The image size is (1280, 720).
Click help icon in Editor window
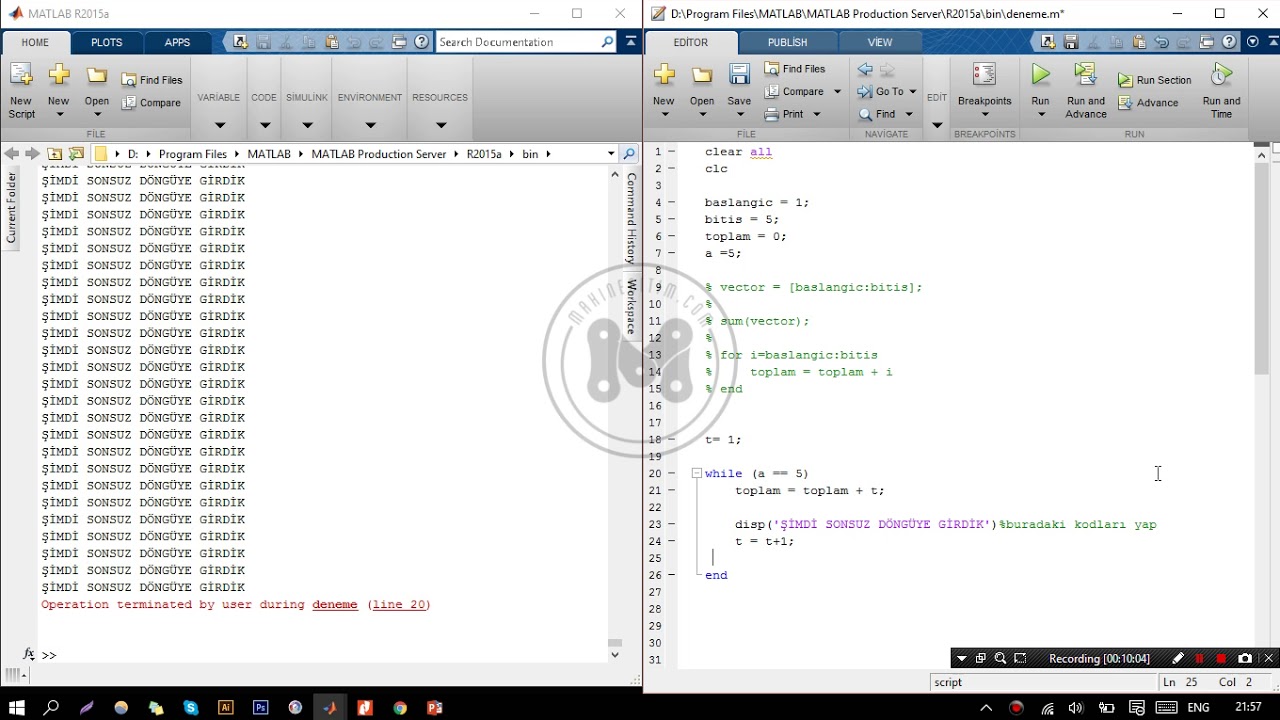(x=1229, y=42)
